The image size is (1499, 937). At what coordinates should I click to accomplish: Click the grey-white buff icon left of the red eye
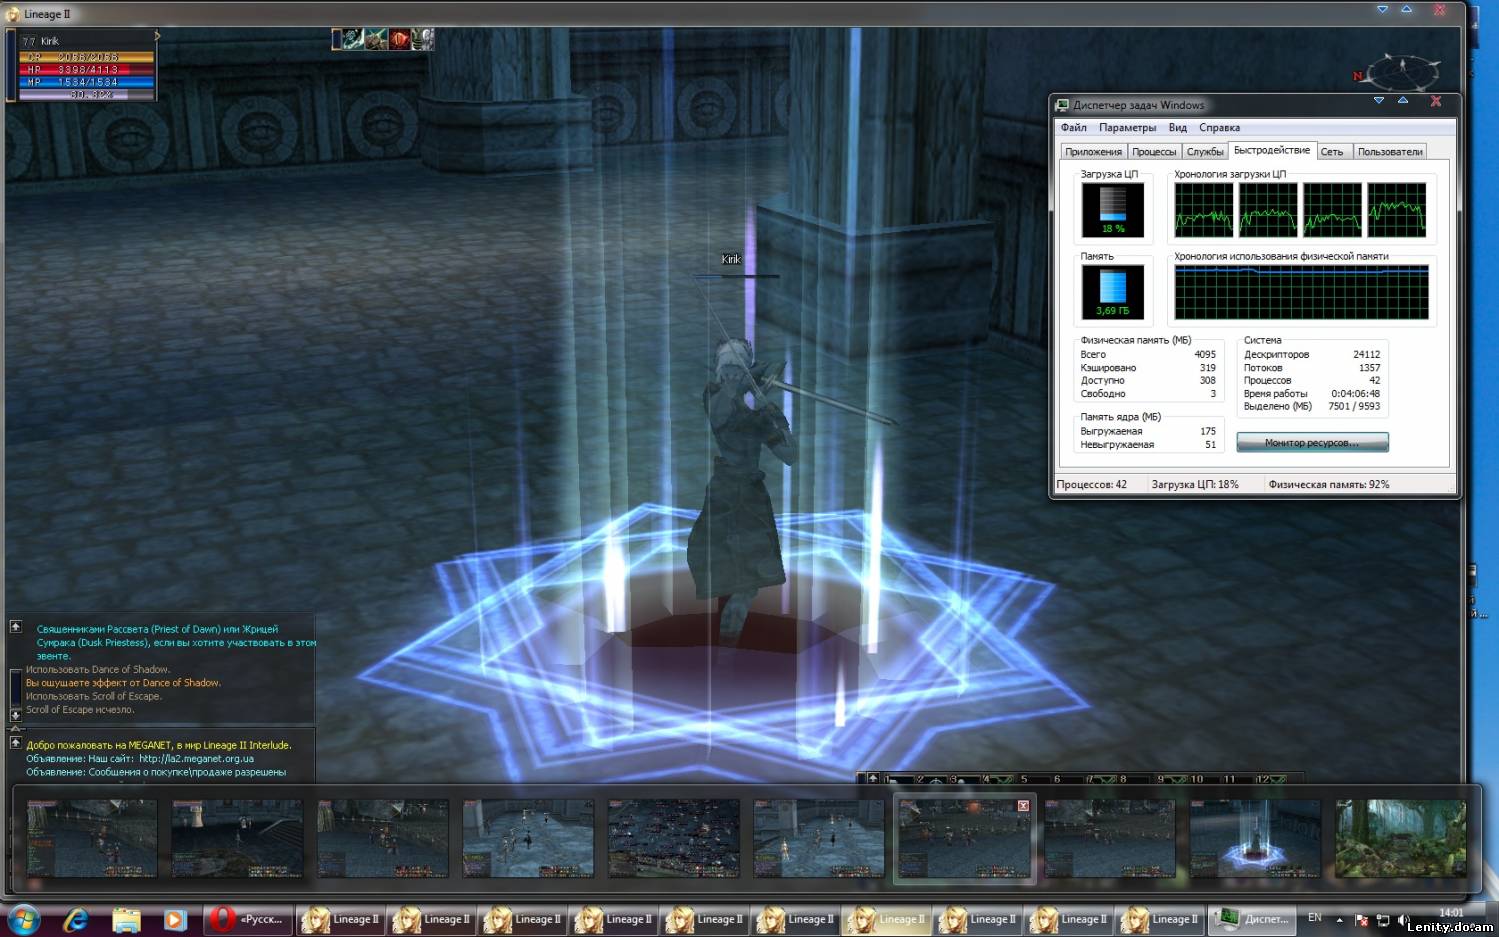[x=375, y=39]
